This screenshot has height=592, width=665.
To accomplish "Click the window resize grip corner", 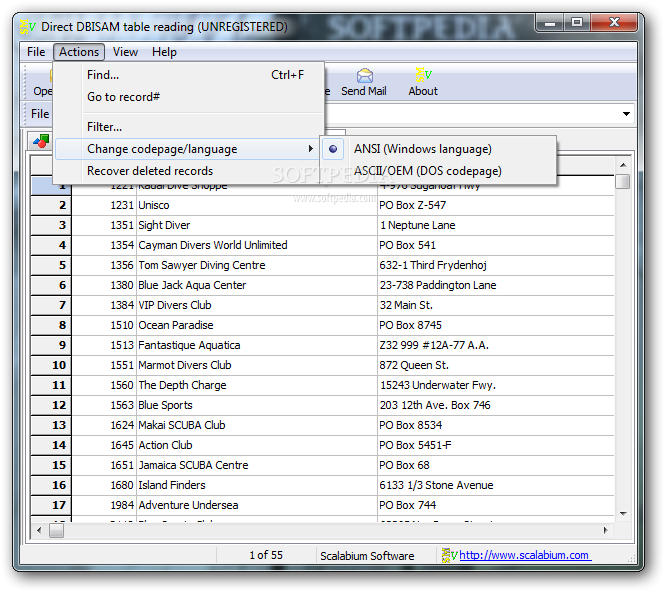I will point(631,558).
